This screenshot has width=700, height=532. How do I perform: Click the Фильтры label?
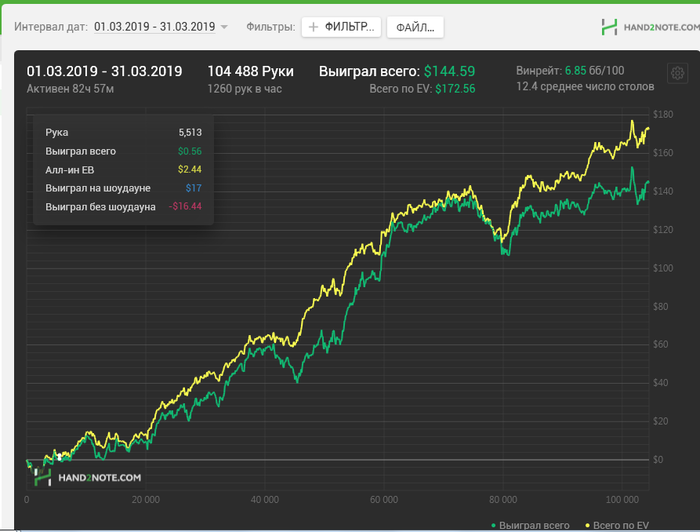tap(271, 27)
